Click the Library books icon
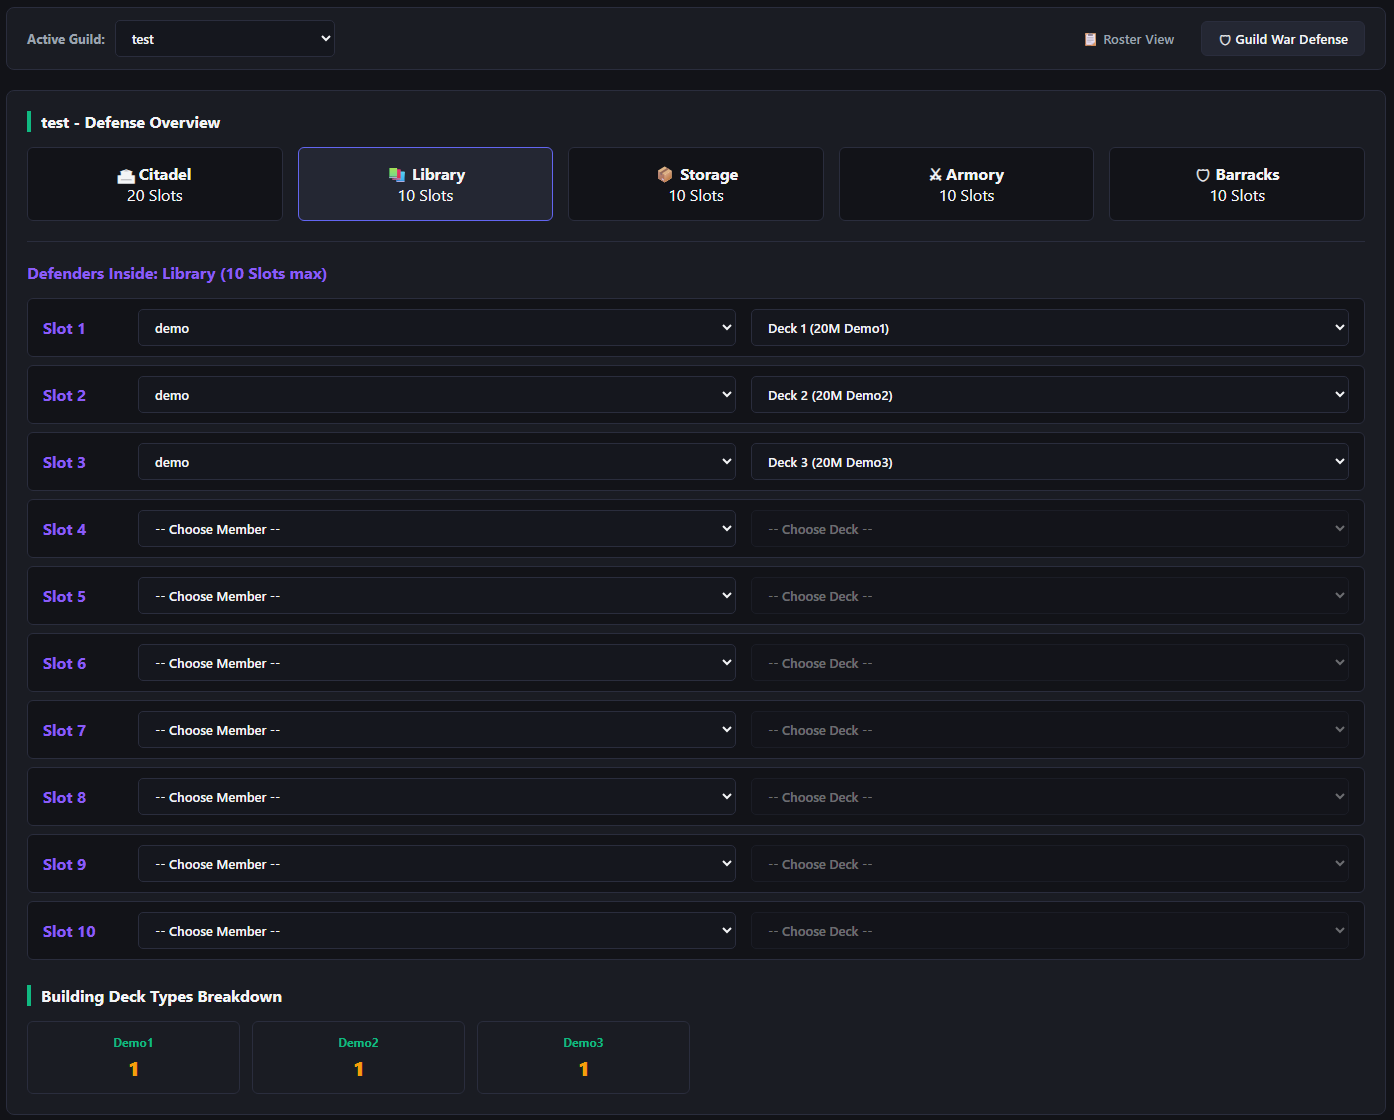This screenshot has width=1394, height=1120. (397, 175)
